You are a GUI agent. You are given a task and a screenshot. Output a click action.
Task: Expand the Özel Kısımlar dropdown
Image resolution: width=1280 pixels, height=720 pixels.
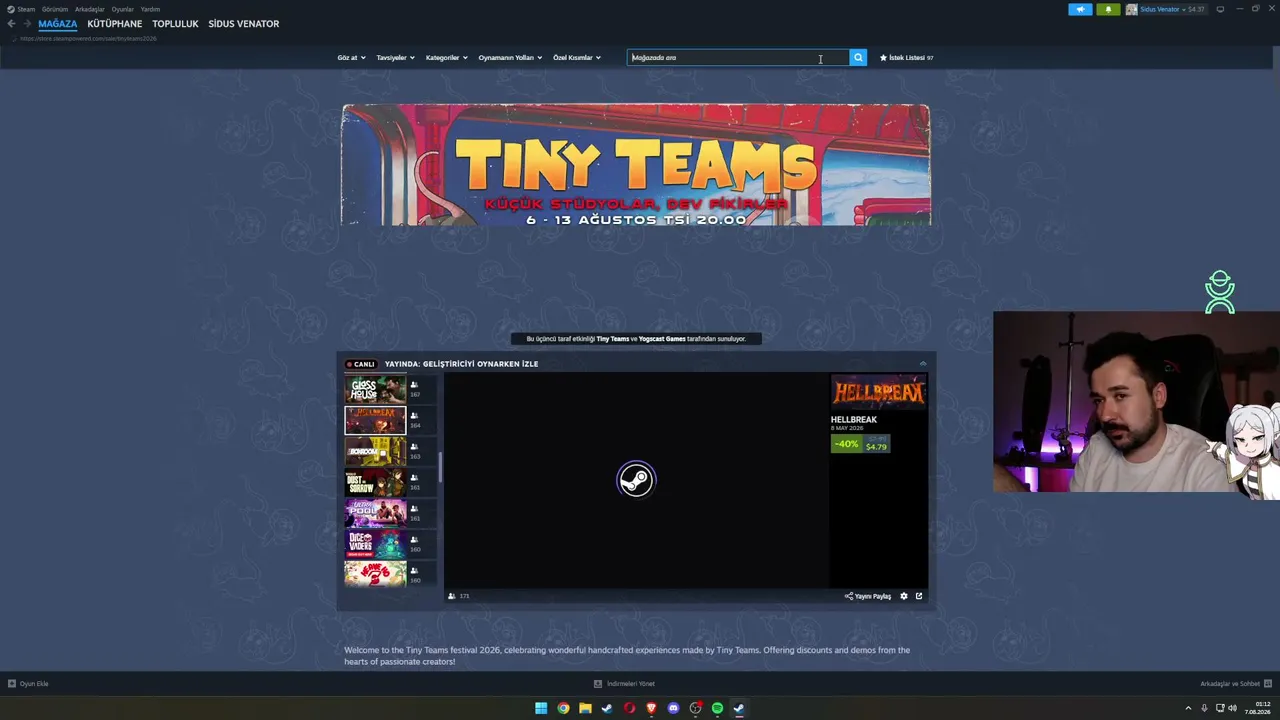577,58
